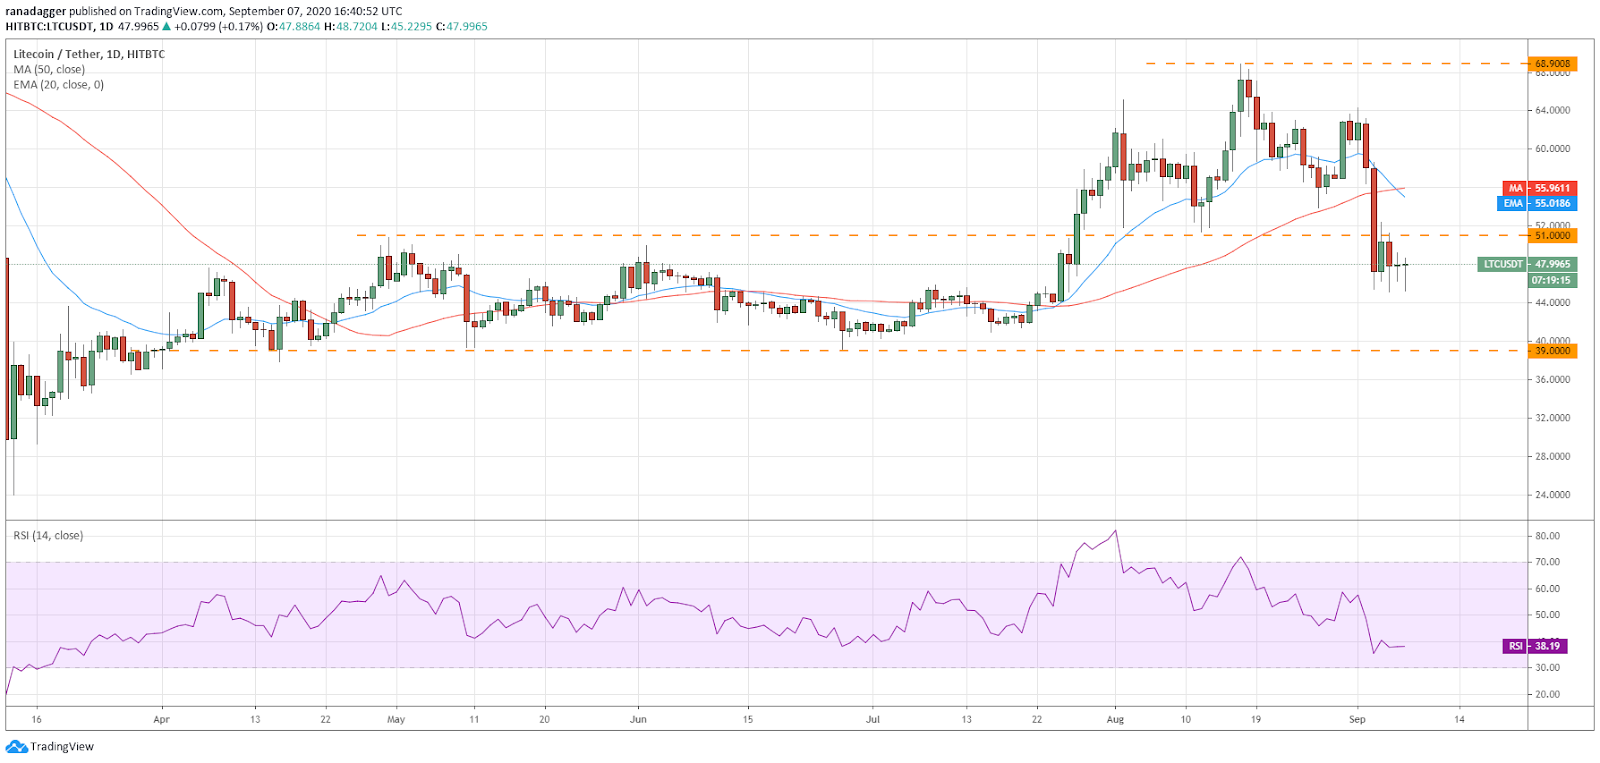This screenshot has width=1600, height=763.
Task: Click the 14 date label on the time axis
Action: [1460, 720]
